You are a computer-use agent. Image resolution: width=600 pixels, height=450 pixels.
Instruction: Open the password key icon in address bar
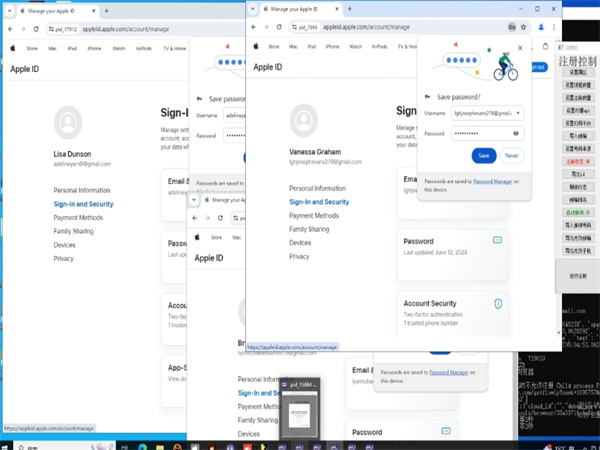coord(510,27)
